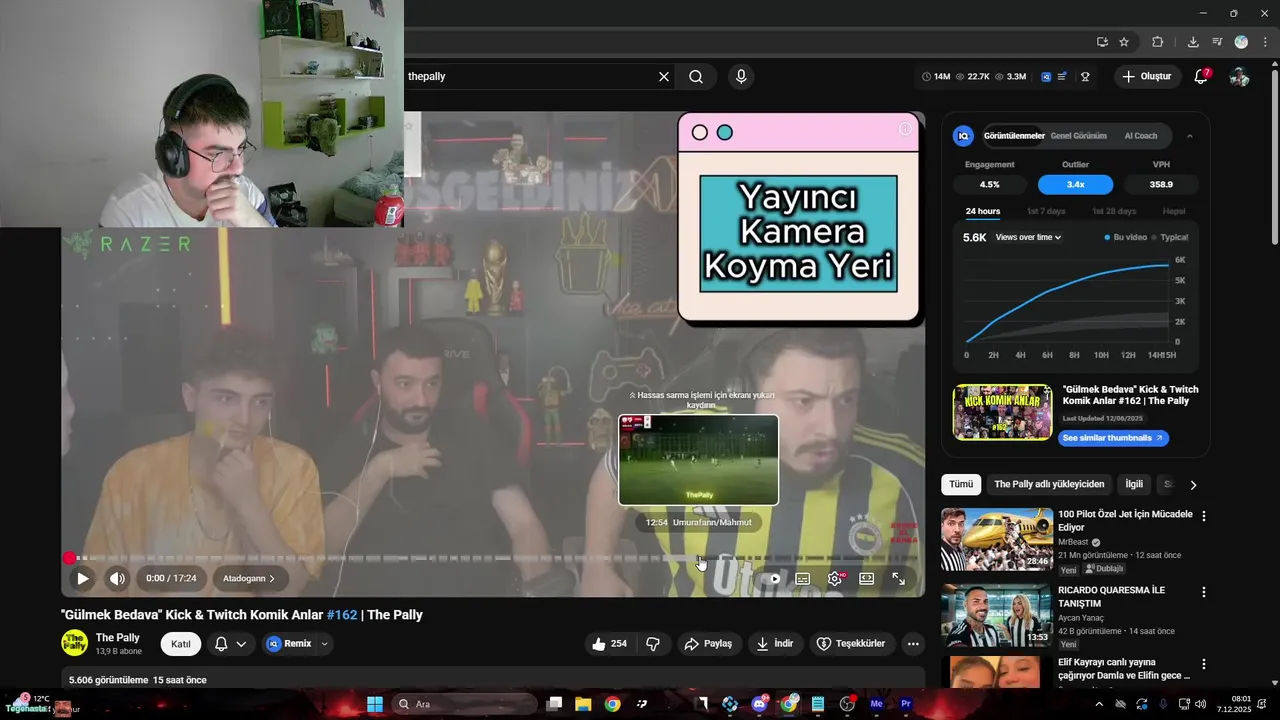Click See similar thumbnails button

coord(1113,438)
